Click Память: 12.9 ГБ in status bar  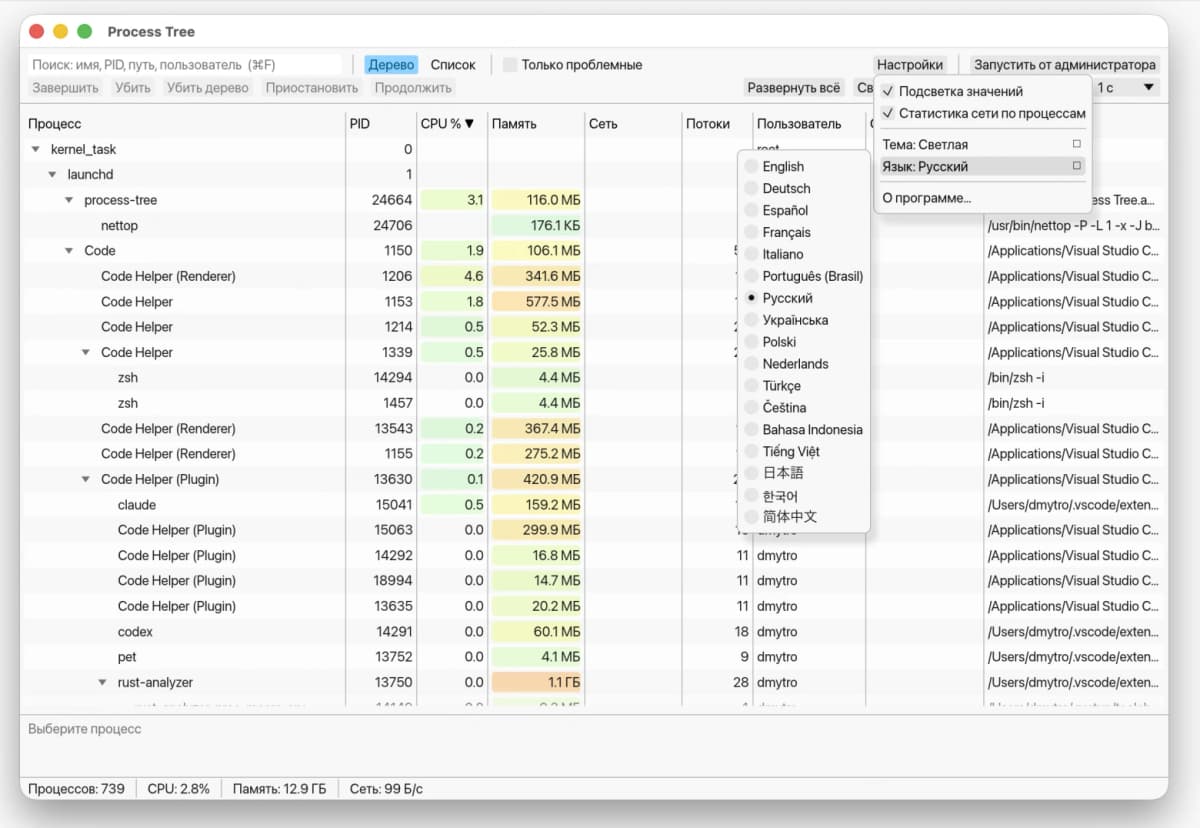279,789
